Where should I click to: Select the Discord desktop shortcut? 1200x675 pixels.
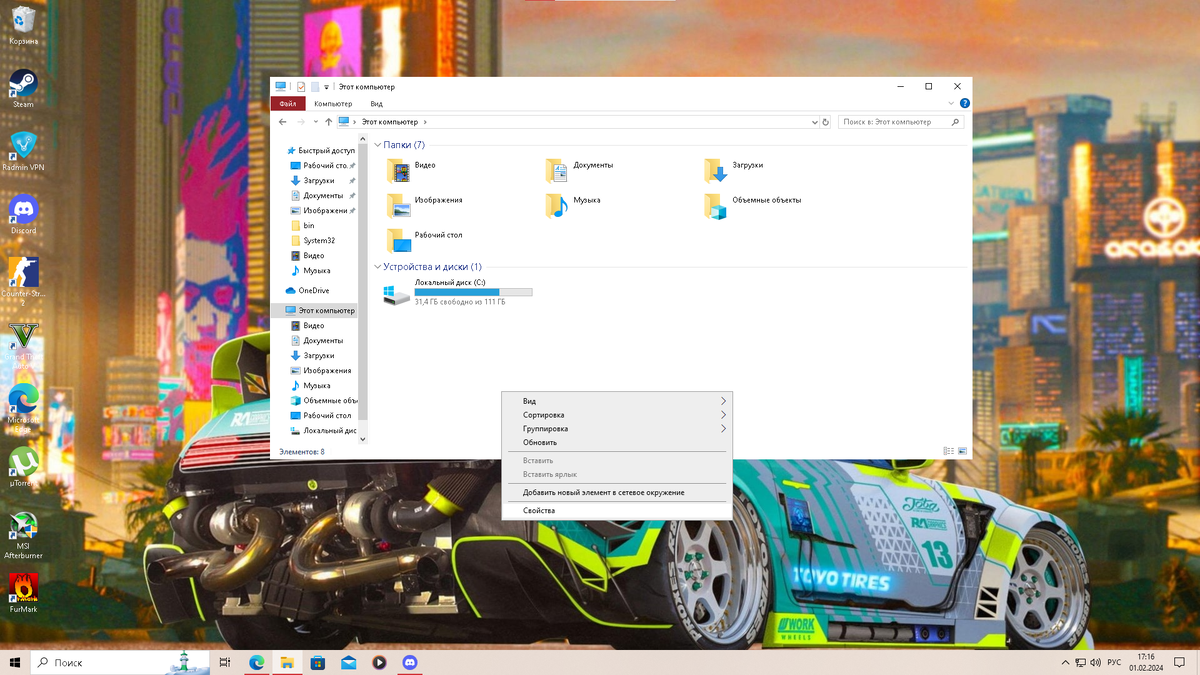[x=23, y=215]
